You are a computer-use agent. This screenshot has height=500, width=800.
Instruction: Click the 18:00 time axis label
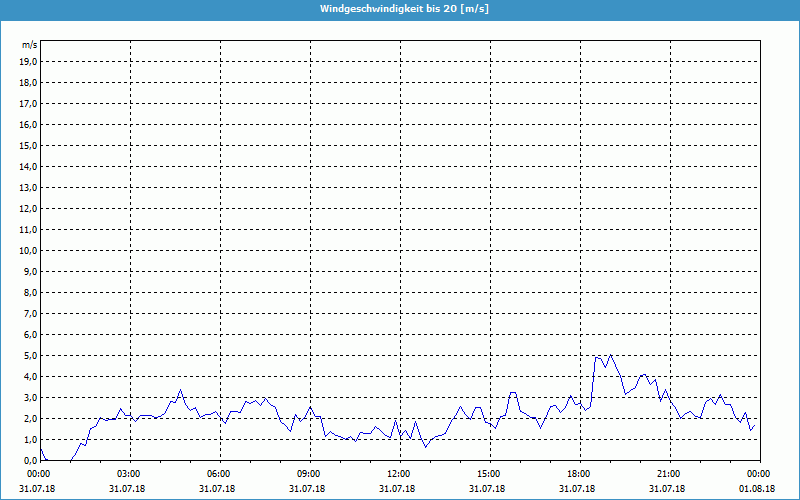click(x=578, y=474)
